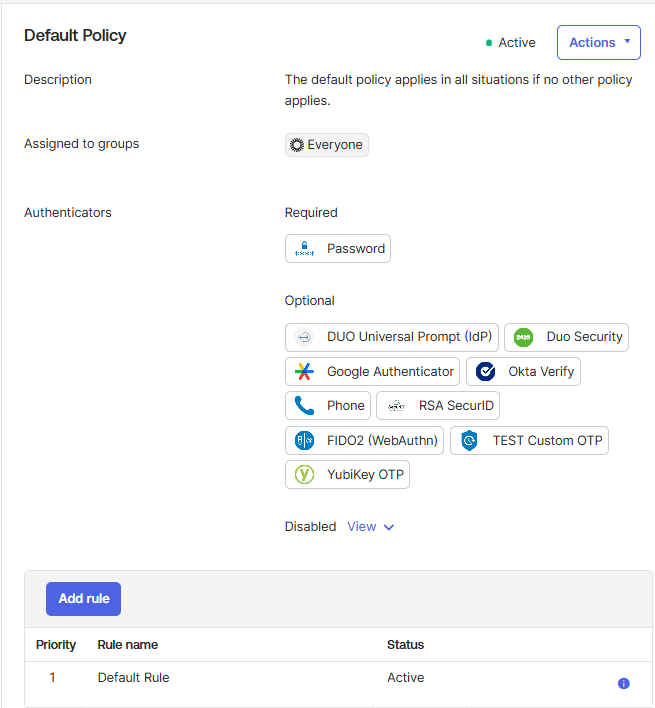Image resolution: width=655 pixels, height=708 pixels.
Task: Click the info icon on Default Rule row
Action: coord(623,683)
